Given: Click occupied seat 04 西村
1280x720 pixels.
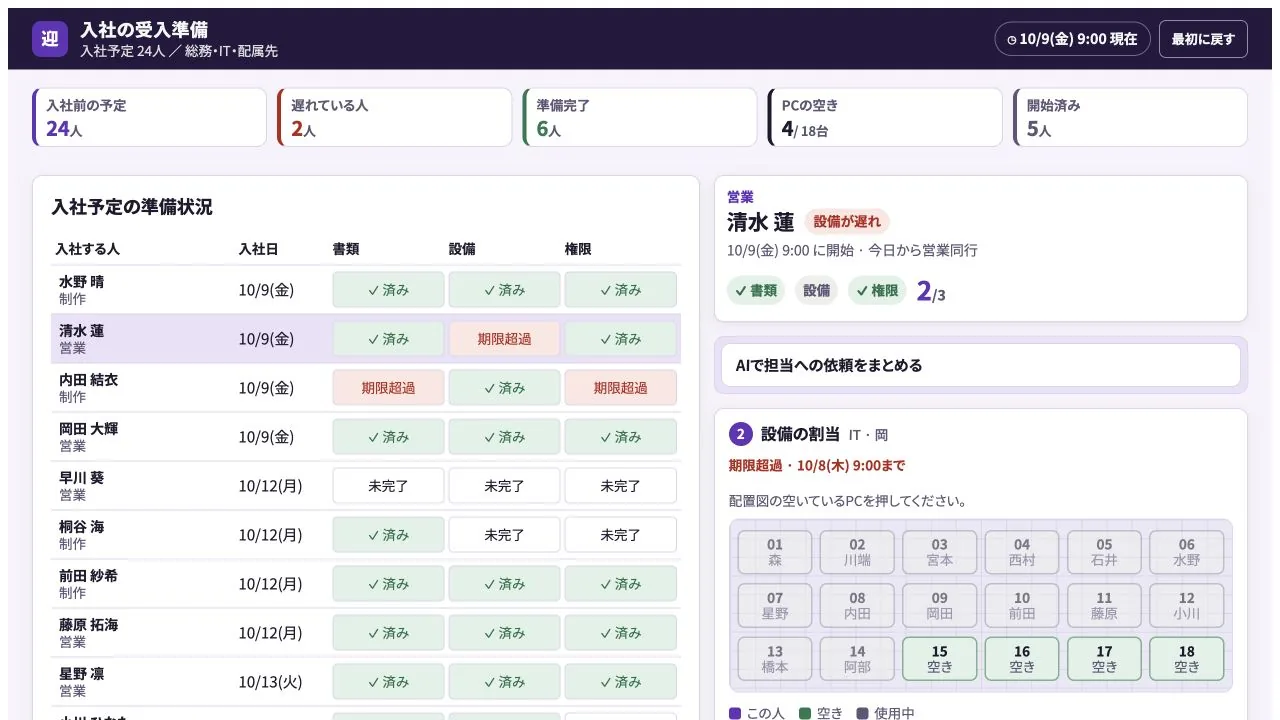Looking at the screenshot, I should coord(1022,552).
